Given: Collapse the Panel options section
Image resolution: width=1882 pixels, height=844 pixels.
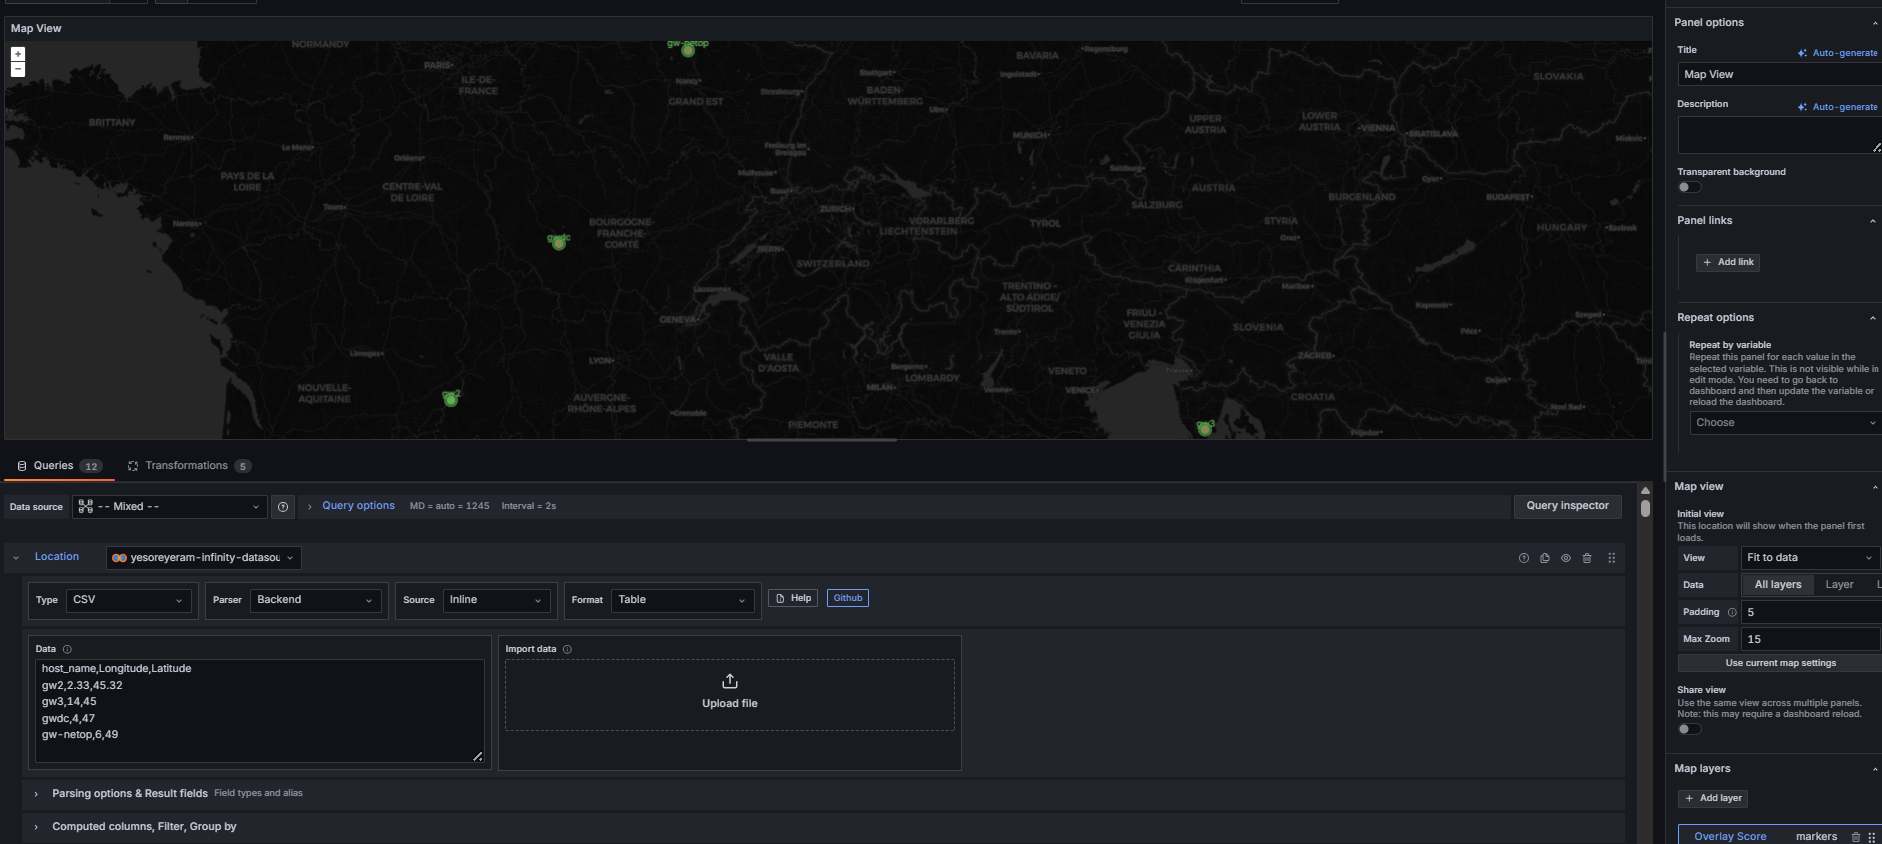Looking at the screenshot, I should click(x=1875, y=23).
